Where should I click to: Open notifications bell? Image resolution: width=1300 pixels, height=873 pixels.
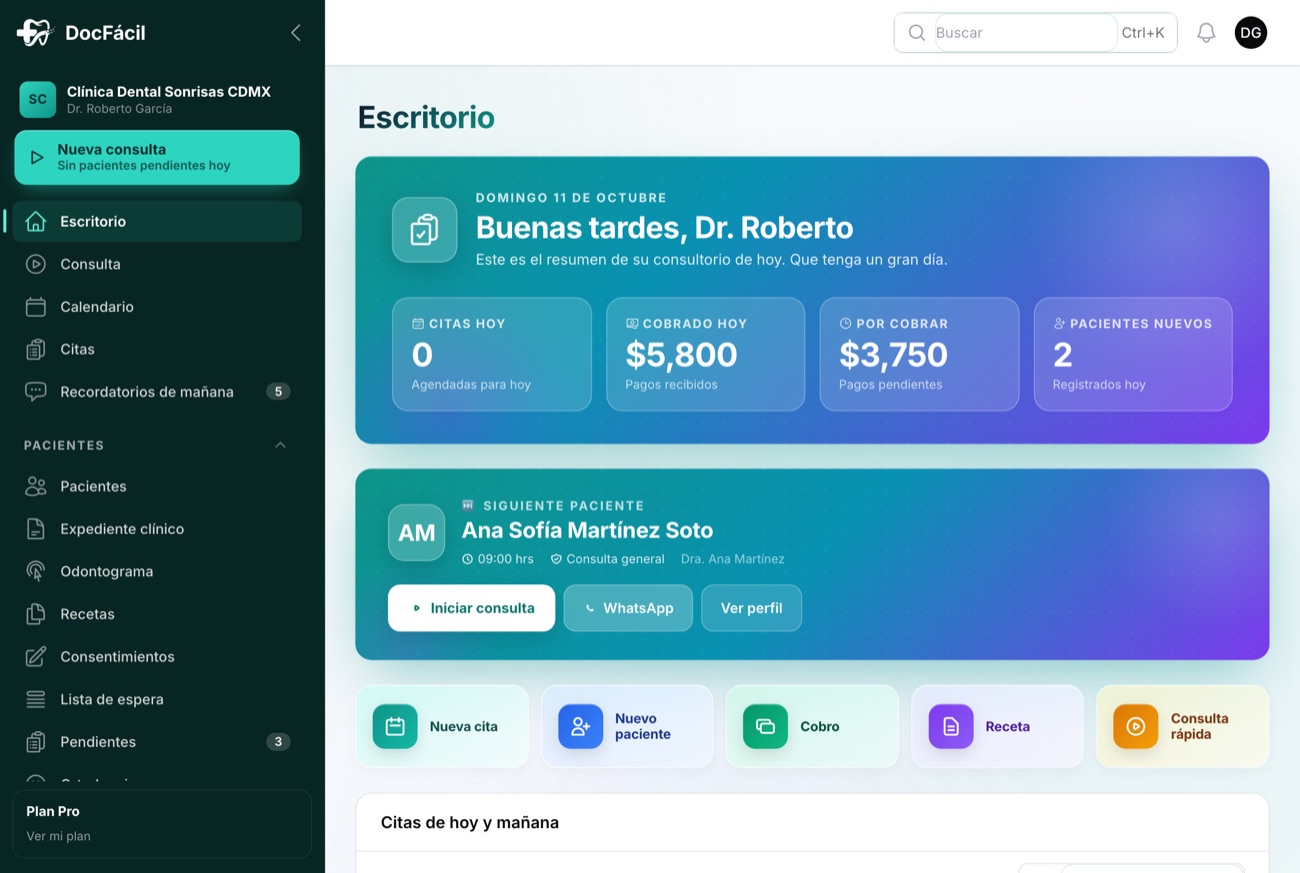(x=1206, y=33)
